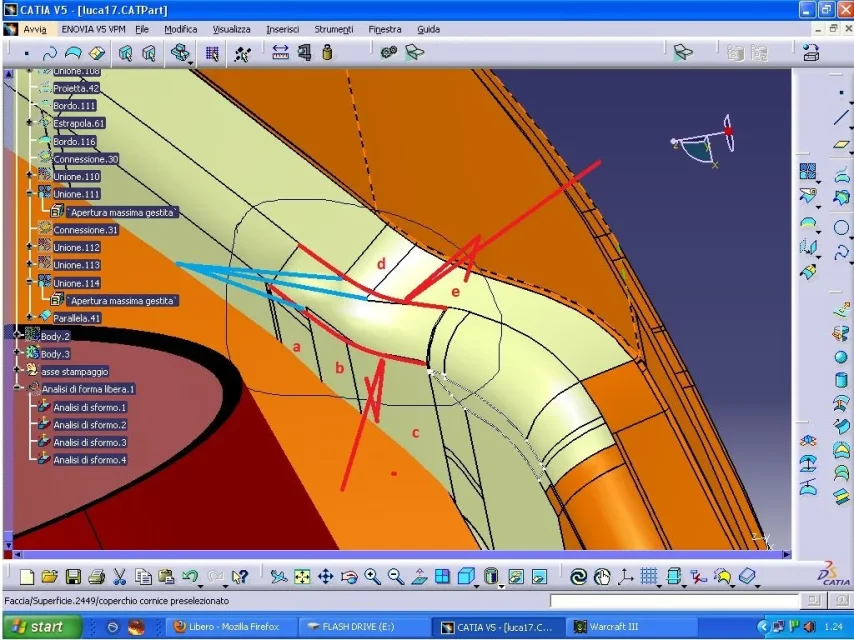Expand the Body.3 tree node

click(x=17, y=353)
